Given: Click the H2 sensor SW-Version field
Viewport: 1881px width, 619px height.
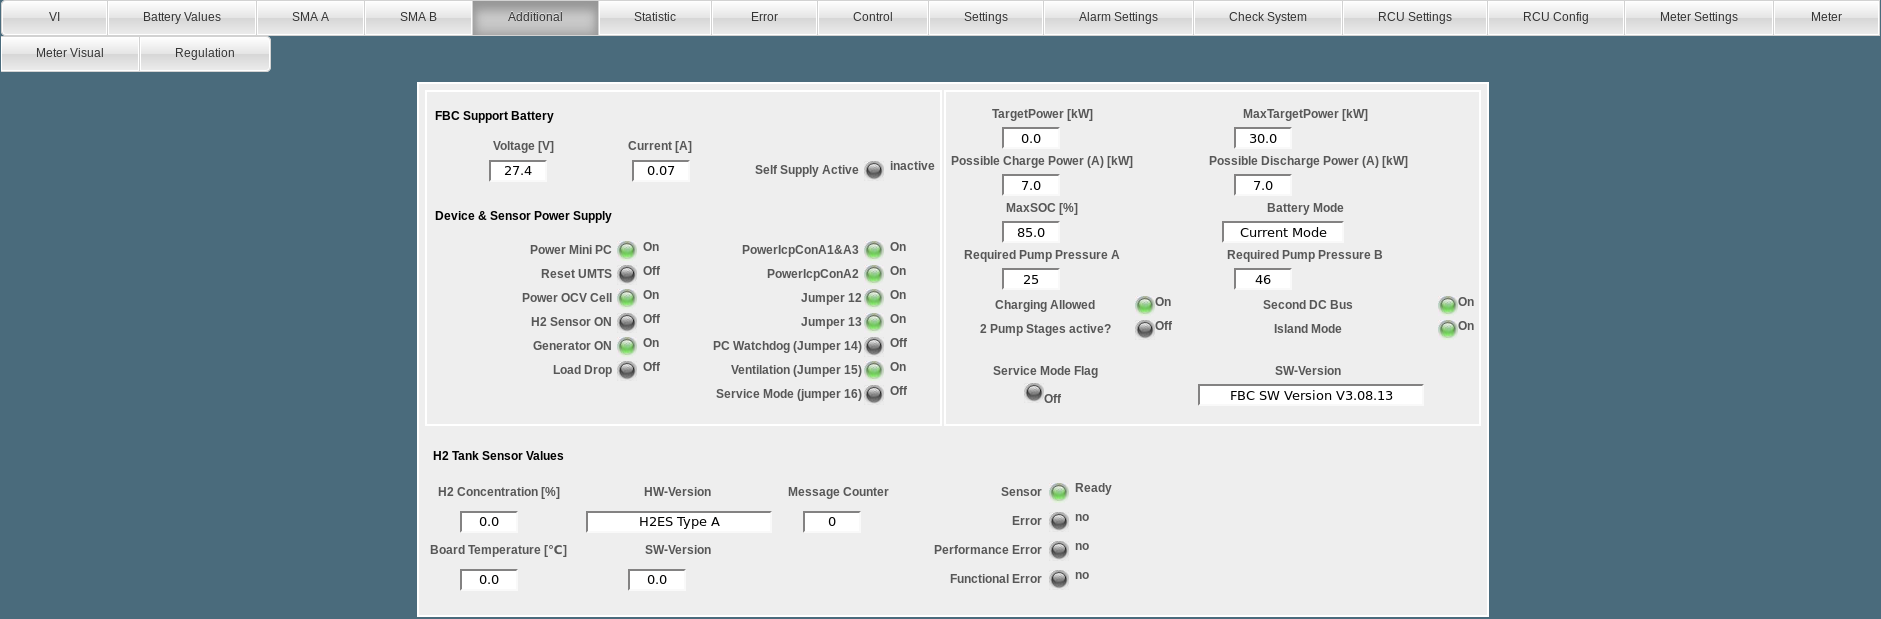Looking at the screenshot, I should 657,580.
